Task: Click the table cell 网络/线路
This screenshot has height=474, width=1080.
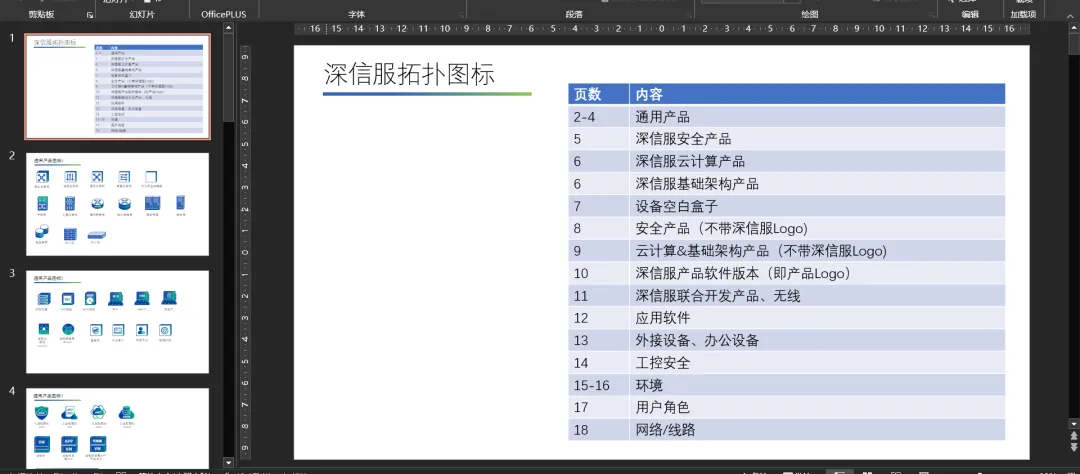Action: click(x=817, y=430)
